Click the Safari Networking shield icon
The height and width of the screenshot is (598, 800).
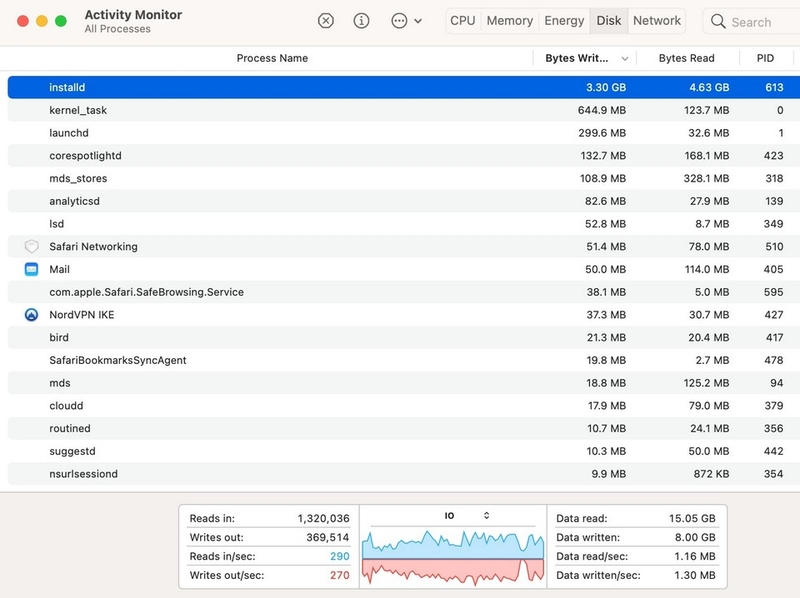pyautogui.click(x=32, y=246)
